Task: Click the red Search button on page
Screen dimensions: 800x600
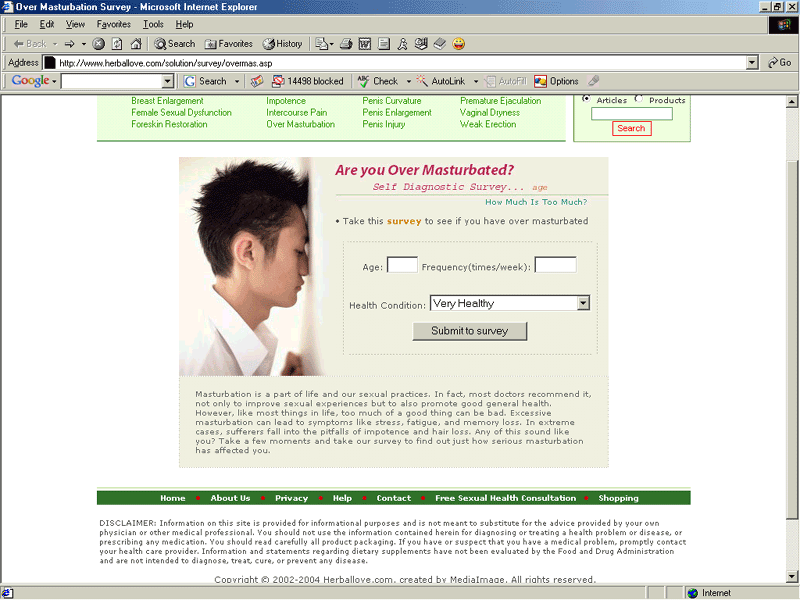Action: pos(632,128)
